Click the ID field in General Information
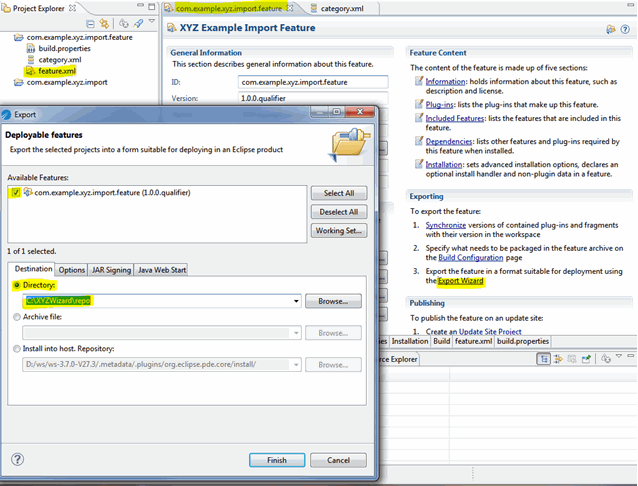 tap(313, 82)
